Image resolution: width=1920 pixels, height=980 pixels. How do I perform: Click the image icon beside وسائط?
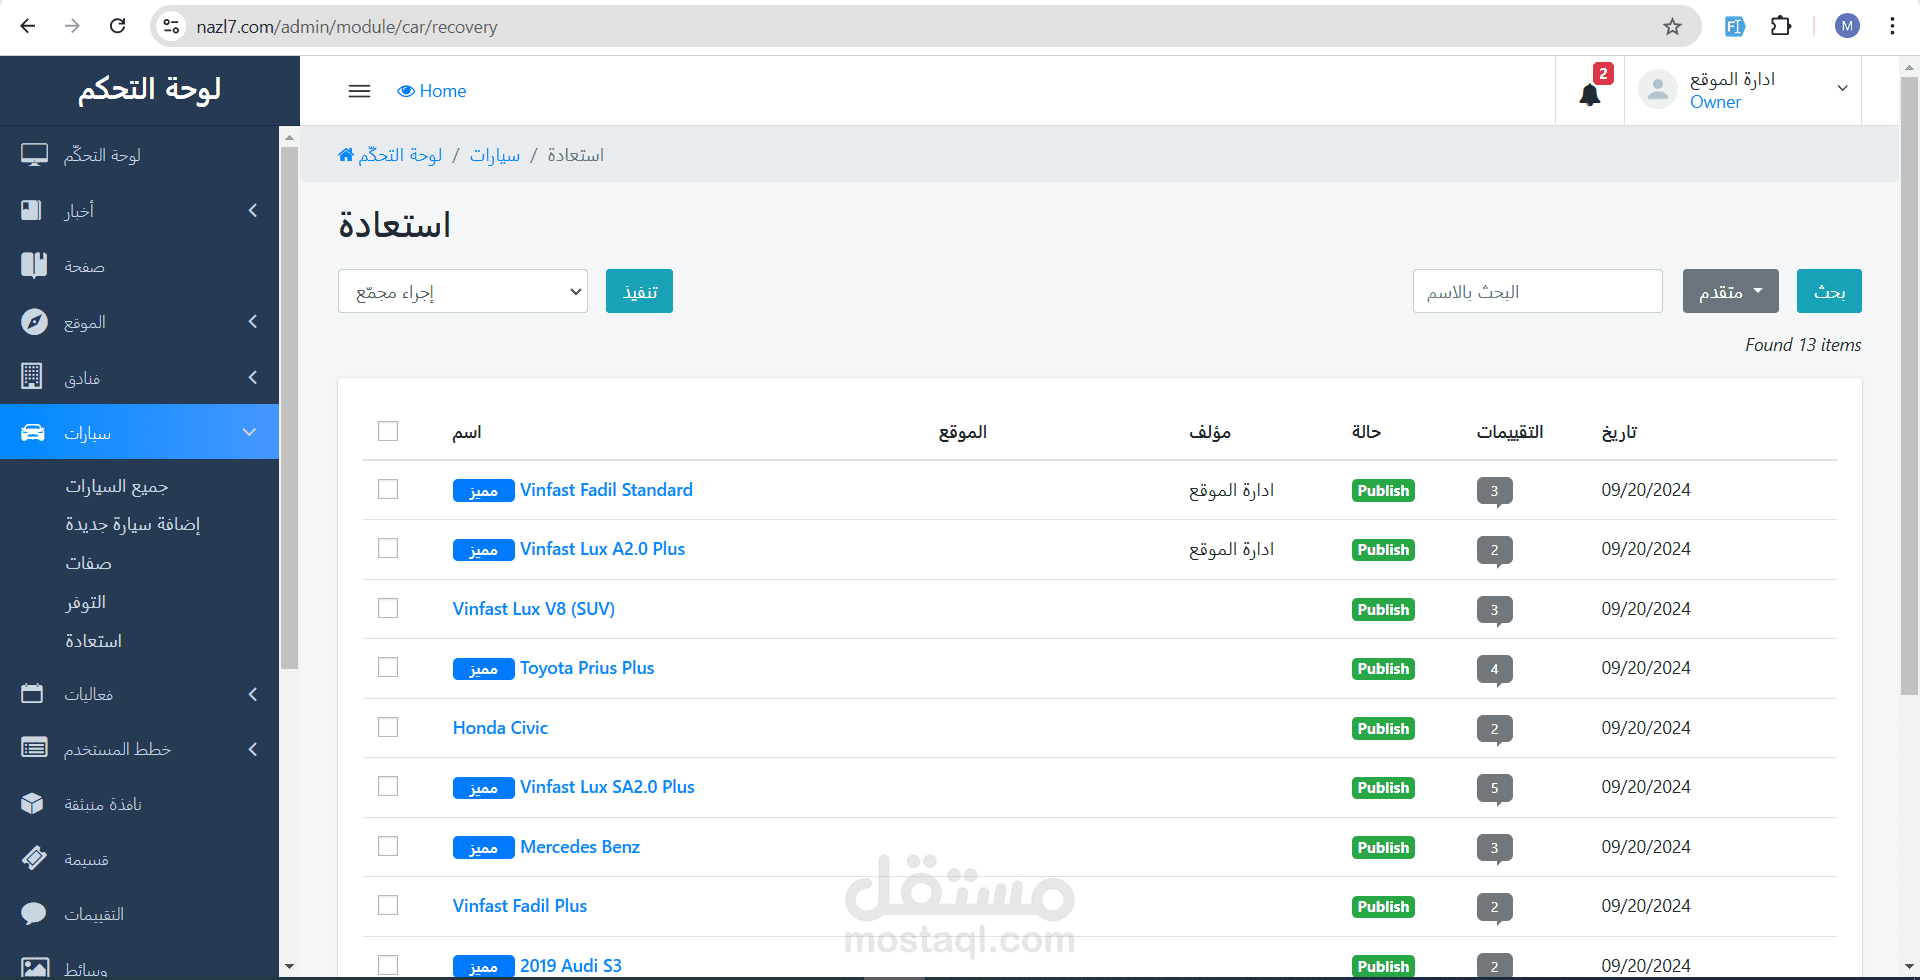click(34, 968)
